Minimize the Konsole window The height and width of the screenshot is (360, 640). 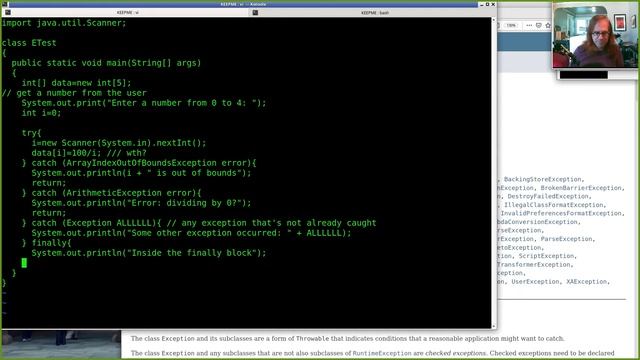(x=482, y=4)
